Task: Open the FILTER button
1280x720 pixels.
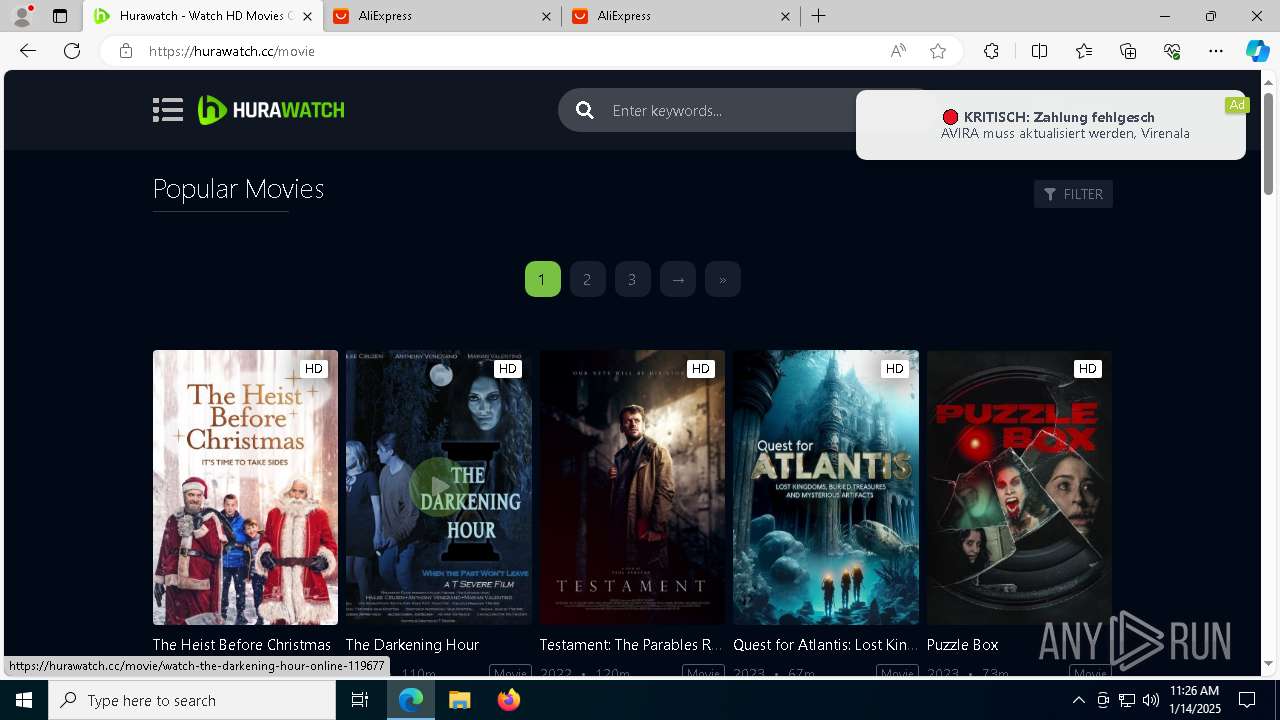Action: pos(1073,194)
